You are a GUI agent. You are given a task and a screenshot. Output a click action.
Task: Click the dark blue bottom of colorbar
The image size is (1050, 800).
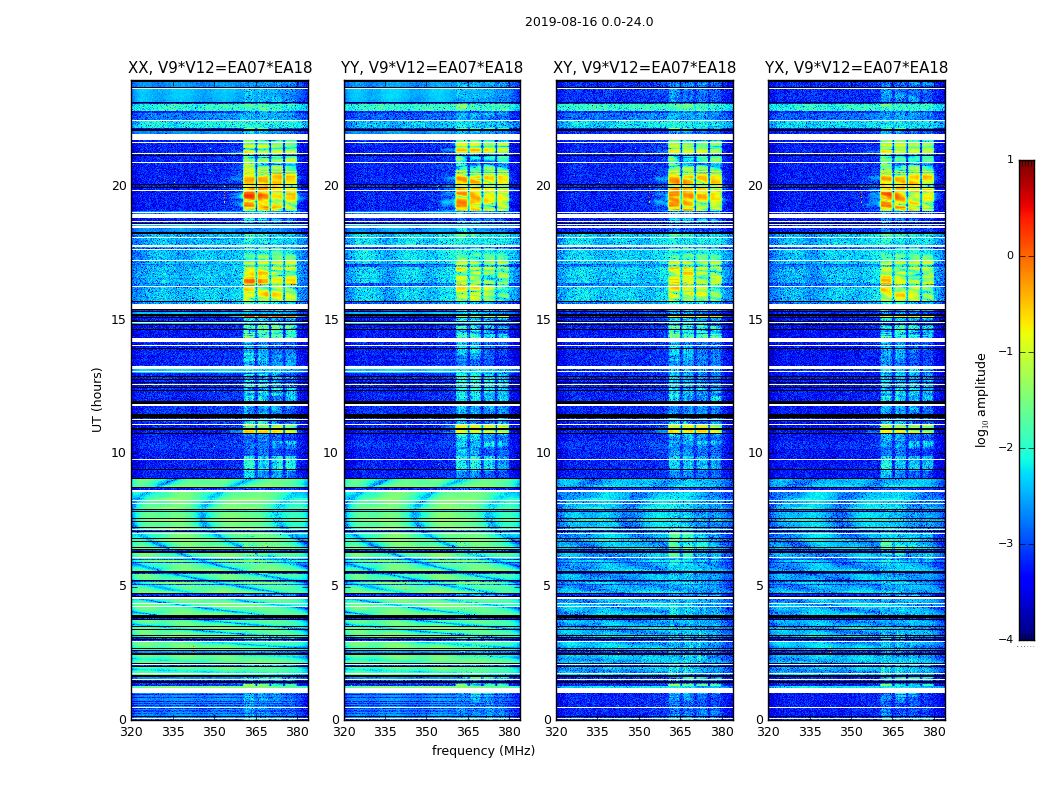click(x=1027, y=633)
